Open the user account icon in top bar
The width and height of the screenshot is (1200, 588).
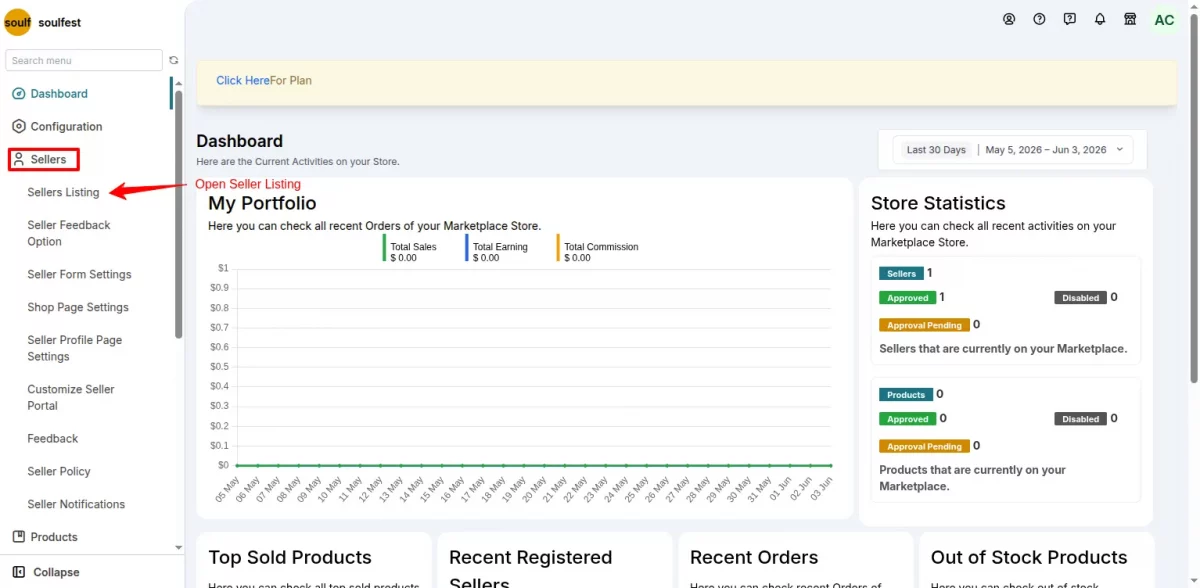pyautogui.click(x=1009, y=19)
